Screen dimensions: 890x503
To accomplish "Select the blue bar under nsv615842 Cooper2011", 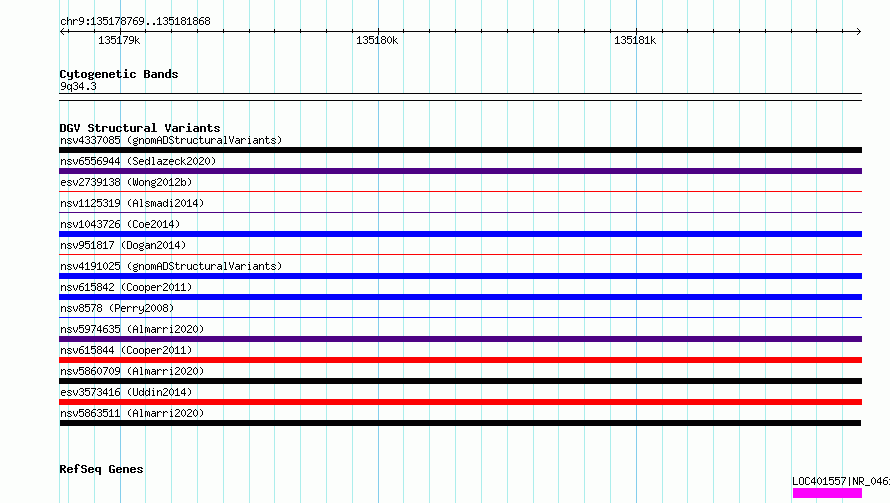I will tap(460, 297).
